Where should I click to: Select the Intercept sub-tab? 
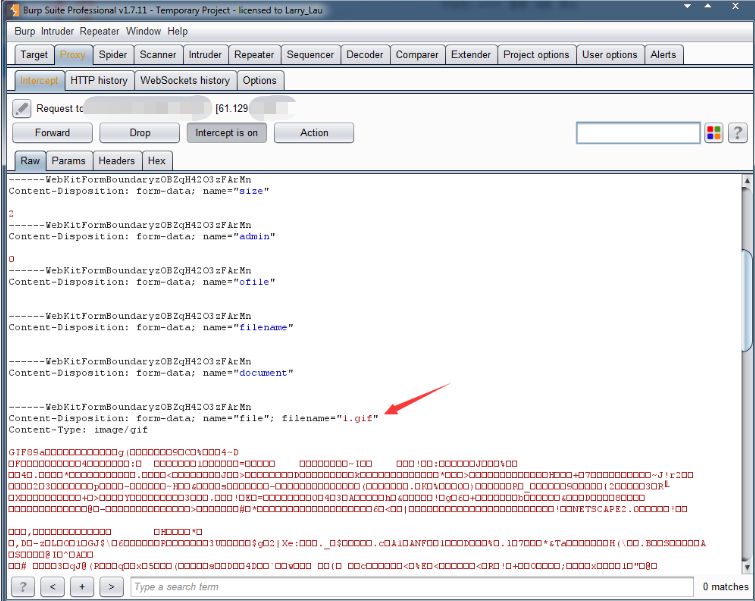39,80
